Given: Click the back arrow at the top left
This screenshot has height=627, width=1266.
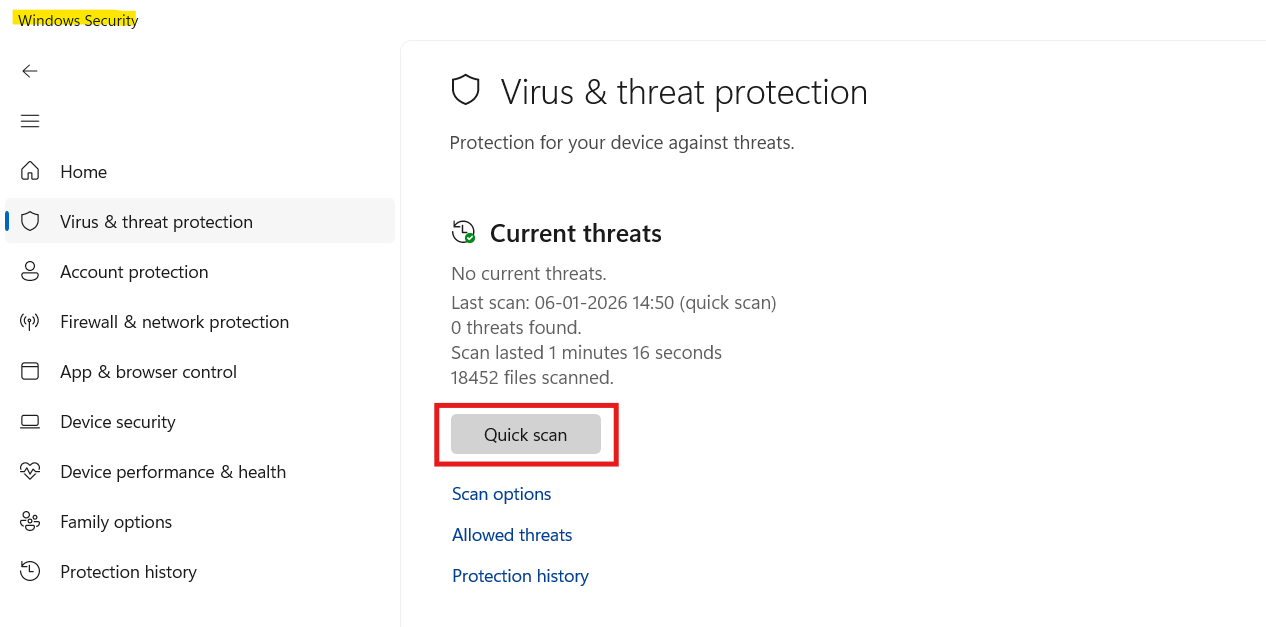Looking at the screenshot, I should [30, 71].
